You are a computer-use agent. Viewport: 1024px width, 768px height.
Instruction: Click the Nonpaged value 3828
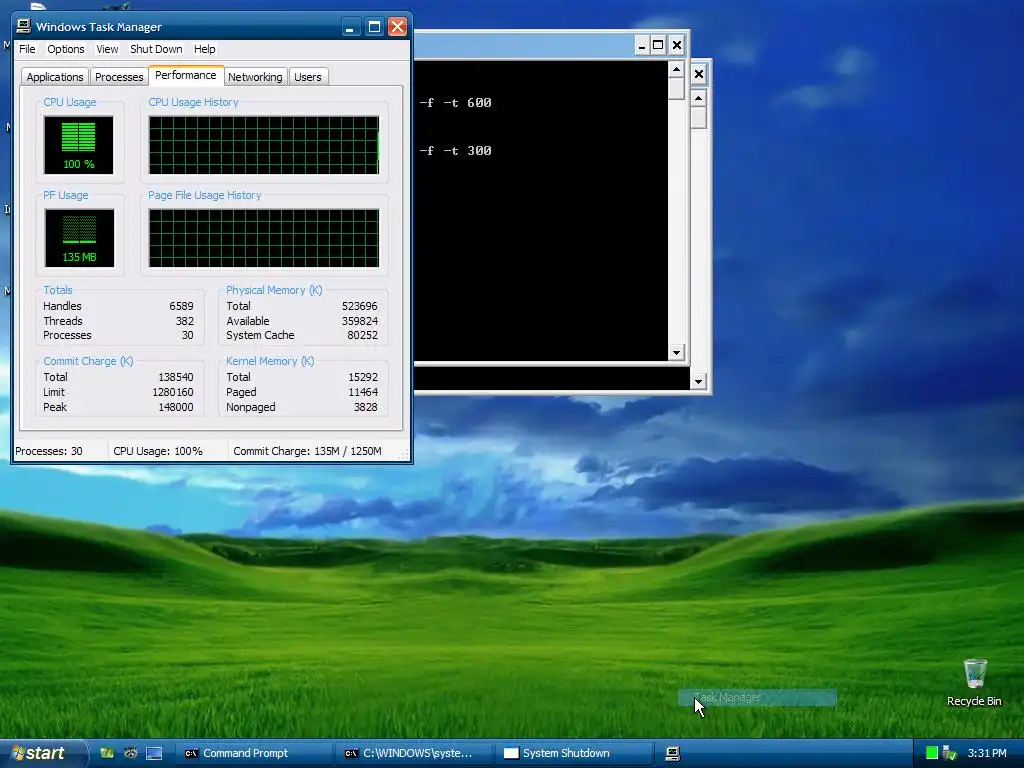click(x=366, y=407)
